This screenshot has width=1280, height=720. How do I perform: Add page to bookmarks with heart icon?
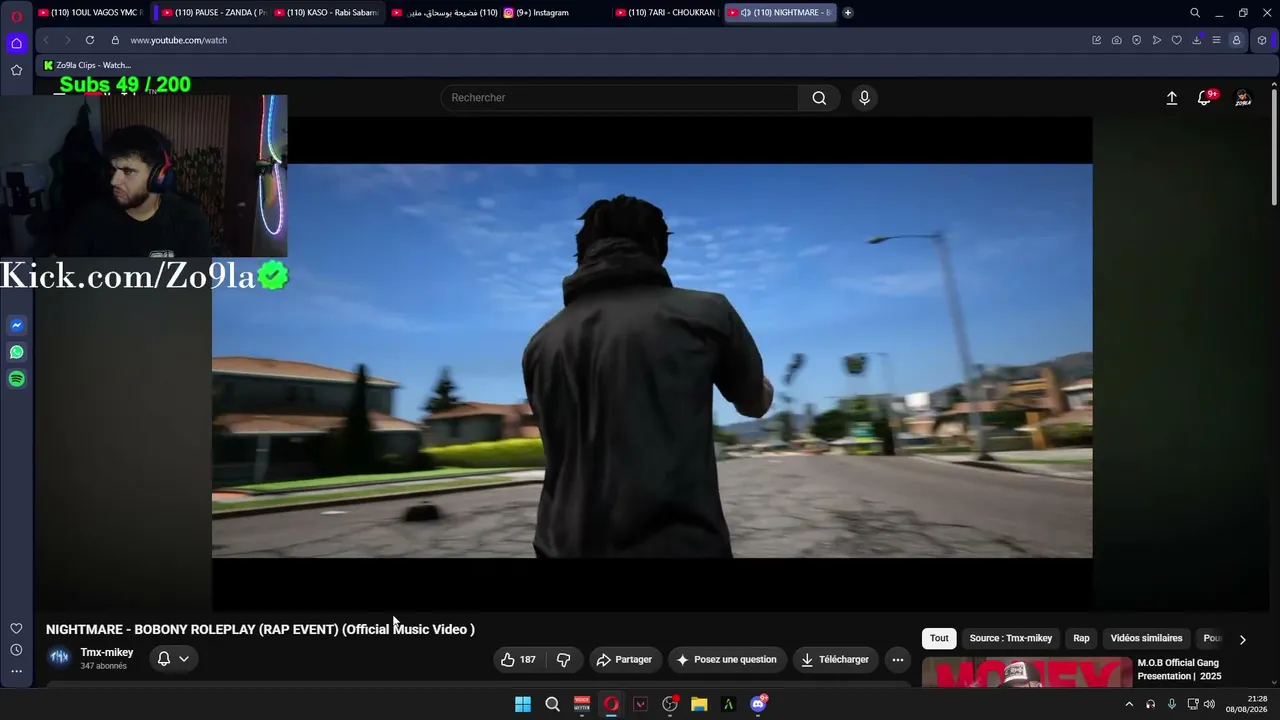[1176, 40]
